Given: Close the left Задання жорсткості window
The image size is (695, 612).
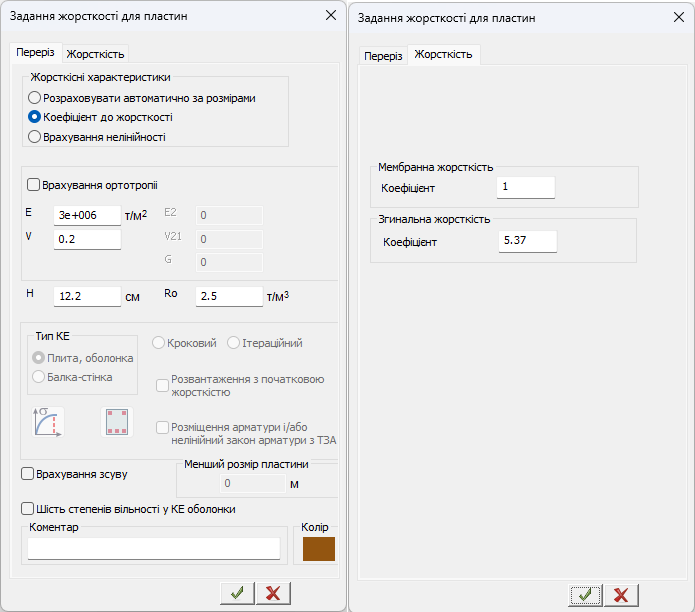Looking at the screenshot, I should point(331,16).
